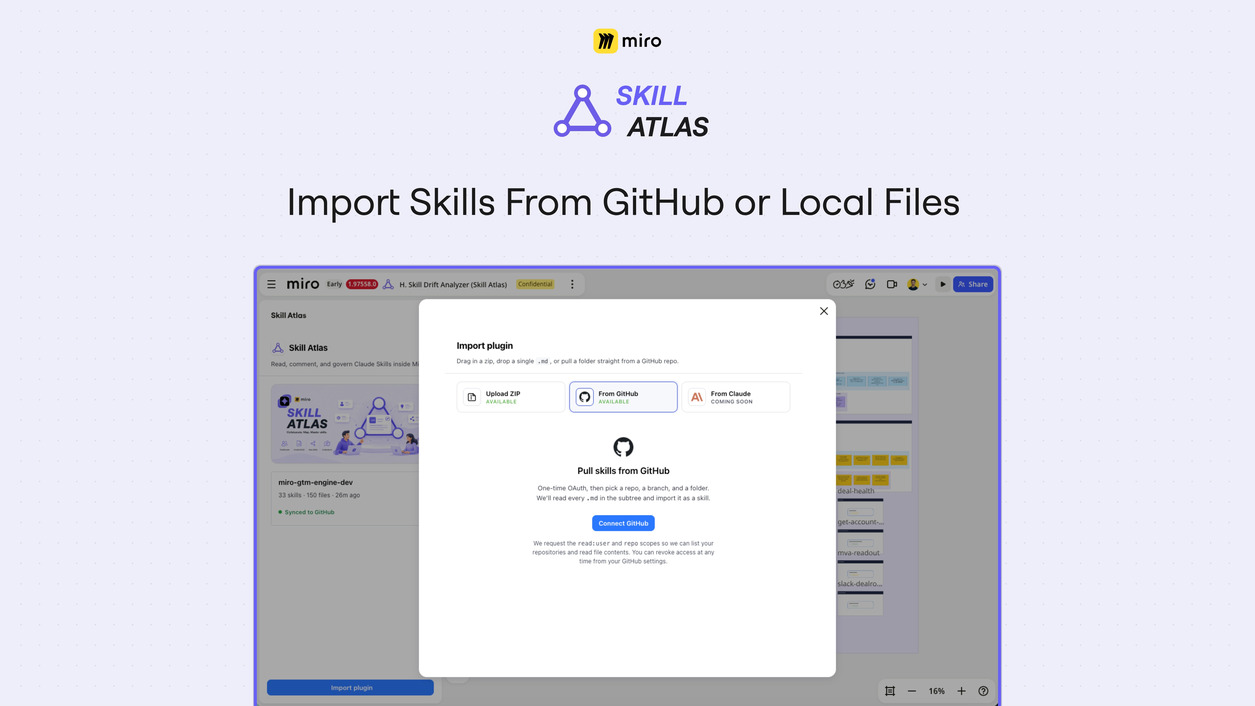Image resolution: width=1255 pixels, height=706 pixels.
Task: Click the Skill Atlas banner thumbnail in the panel
Action: pos(345,423)
